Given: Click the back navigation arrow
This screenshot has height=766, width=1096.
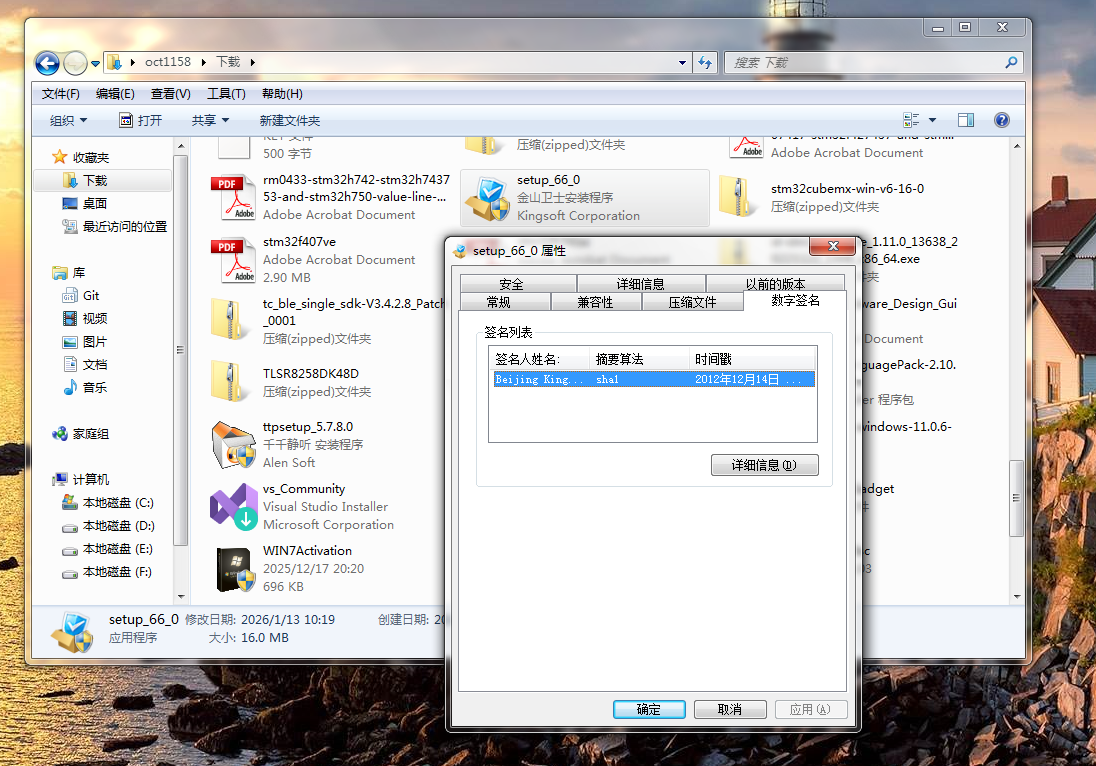Looking at the screenshot, I should point(47,63).
